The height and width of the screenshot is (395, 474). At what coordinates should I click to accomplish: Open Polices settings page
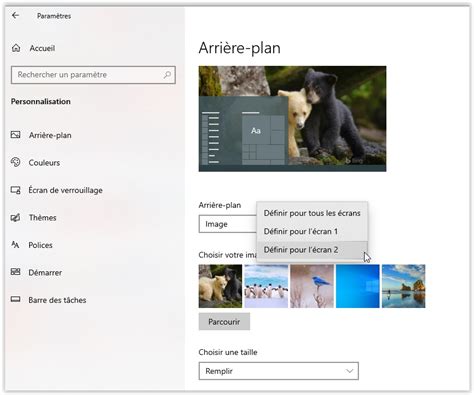40,245
